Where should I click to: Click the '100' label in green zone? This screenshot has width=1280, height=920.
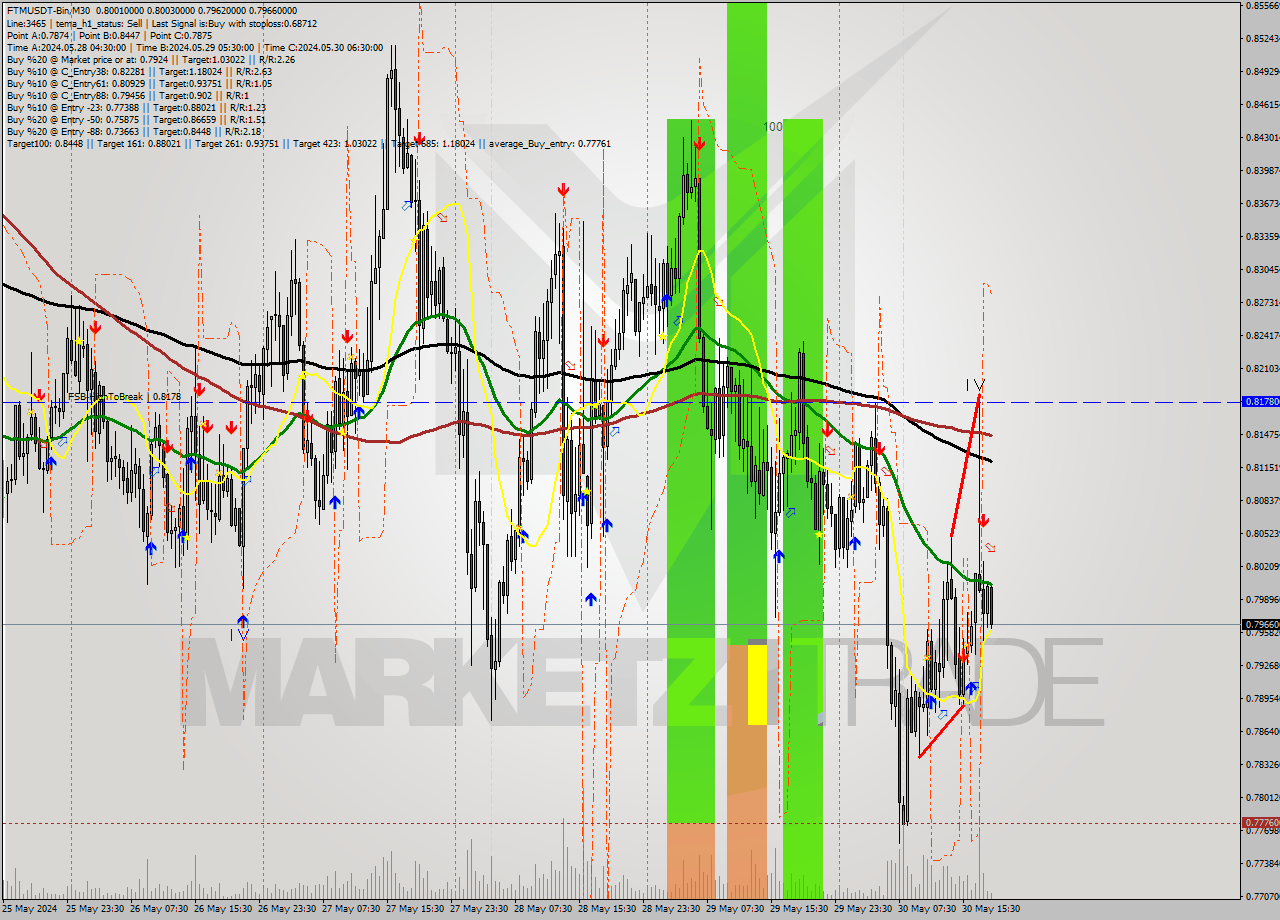[773, 127]
